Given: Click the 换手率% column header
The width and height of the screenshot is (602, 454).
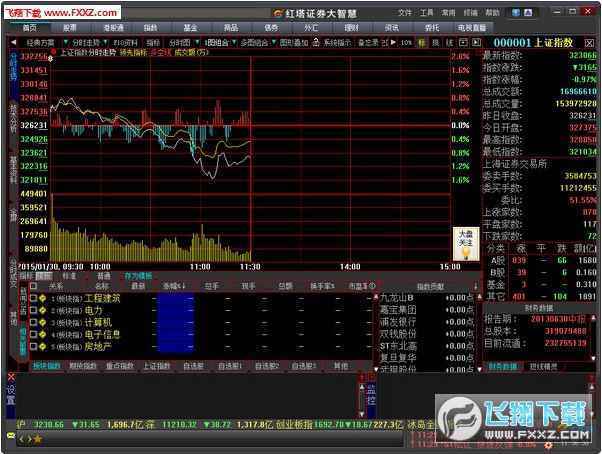Looking at the screenshot, I should [322, 286].
